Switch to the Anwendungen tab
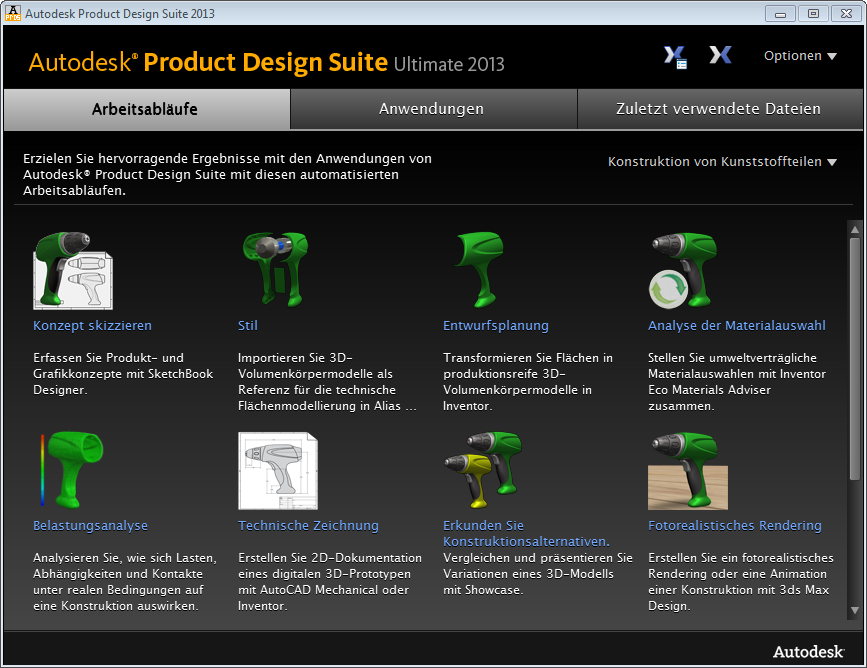Screen dimensions: 867x668 pos(431,109)
